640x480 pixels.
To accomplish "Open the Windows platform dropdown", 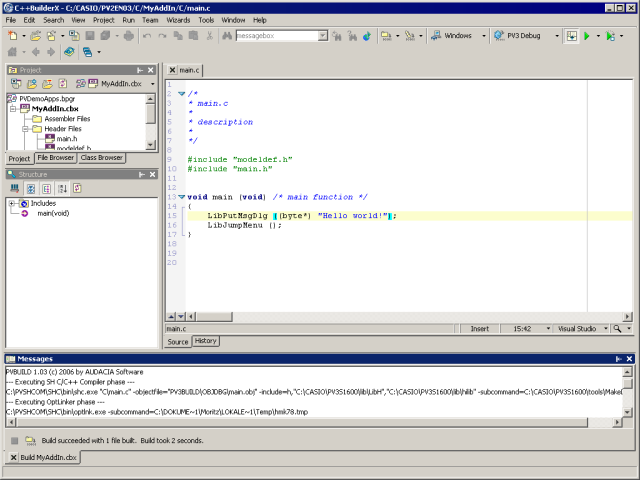I will [x=484, y=36].
